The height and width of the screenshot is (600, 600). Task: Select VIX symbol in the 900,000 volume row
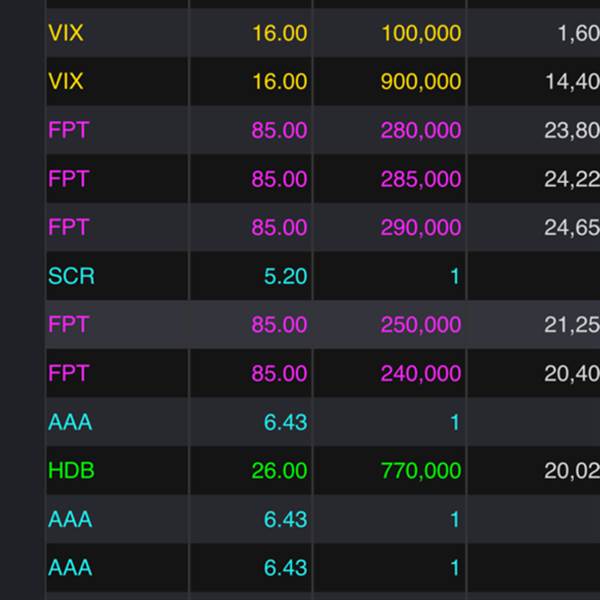pyautogui.click(x=66, y=82)
